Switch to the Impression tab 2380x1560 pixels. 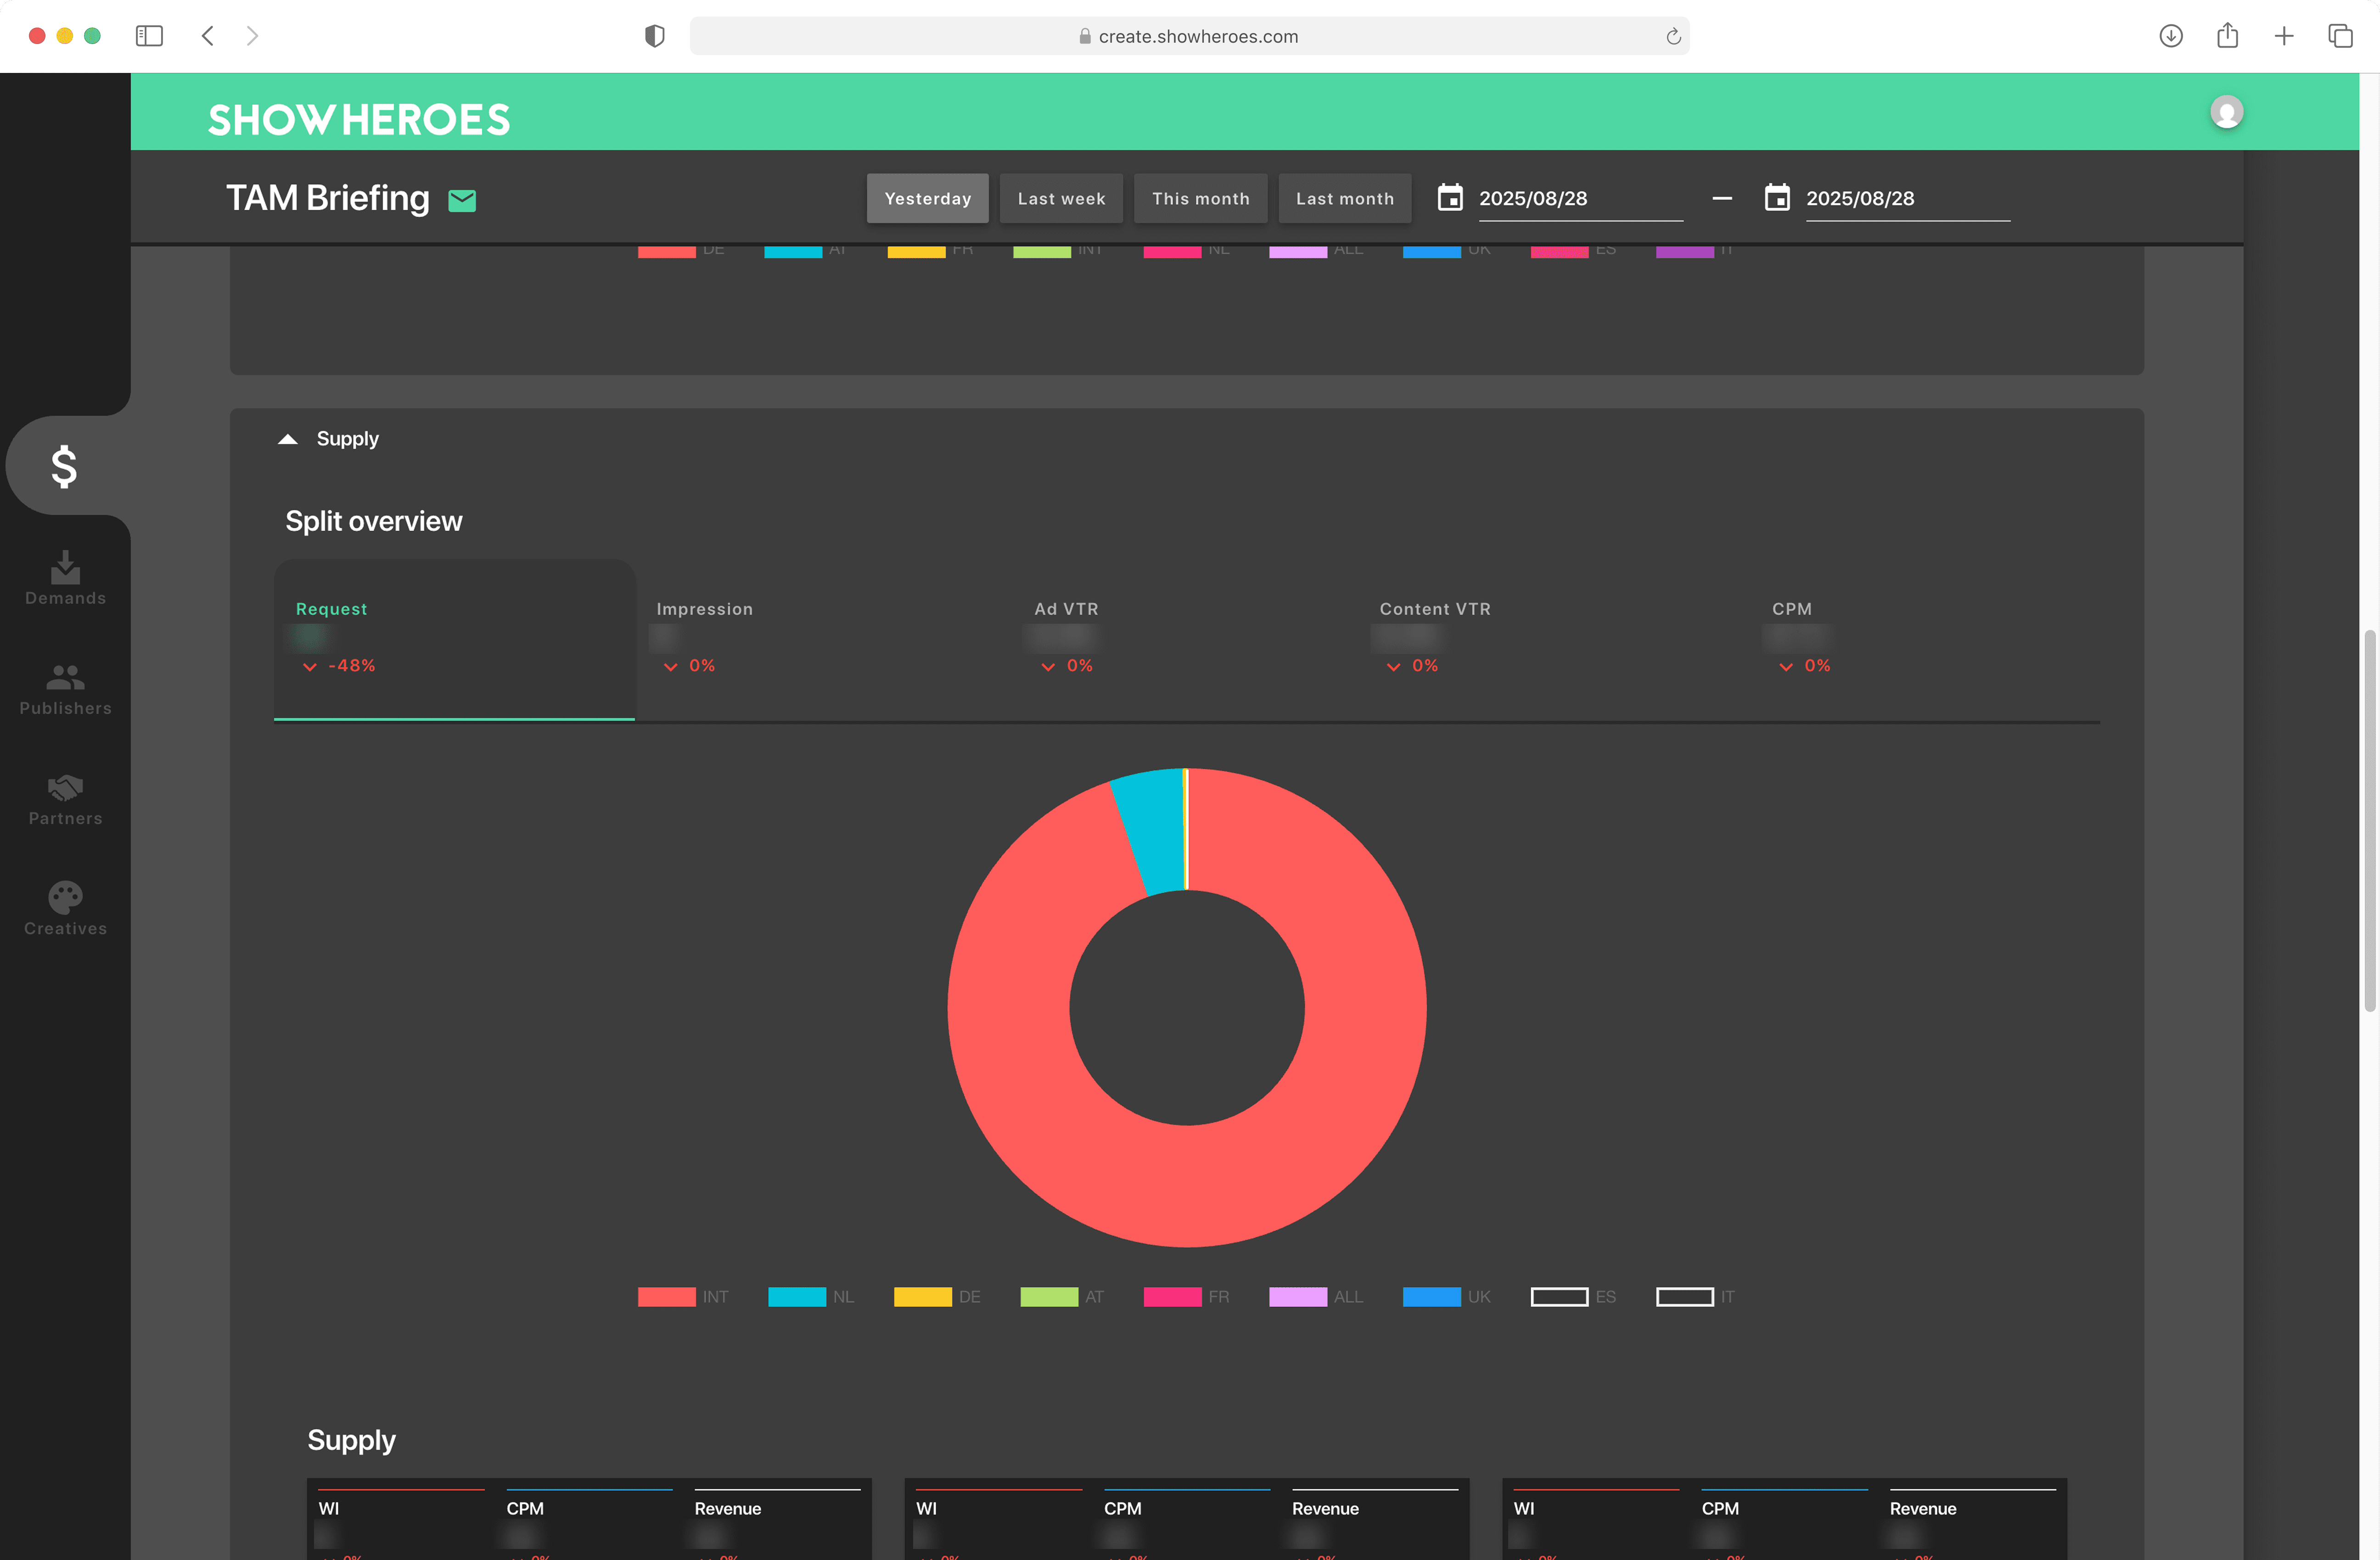[704, 609]
